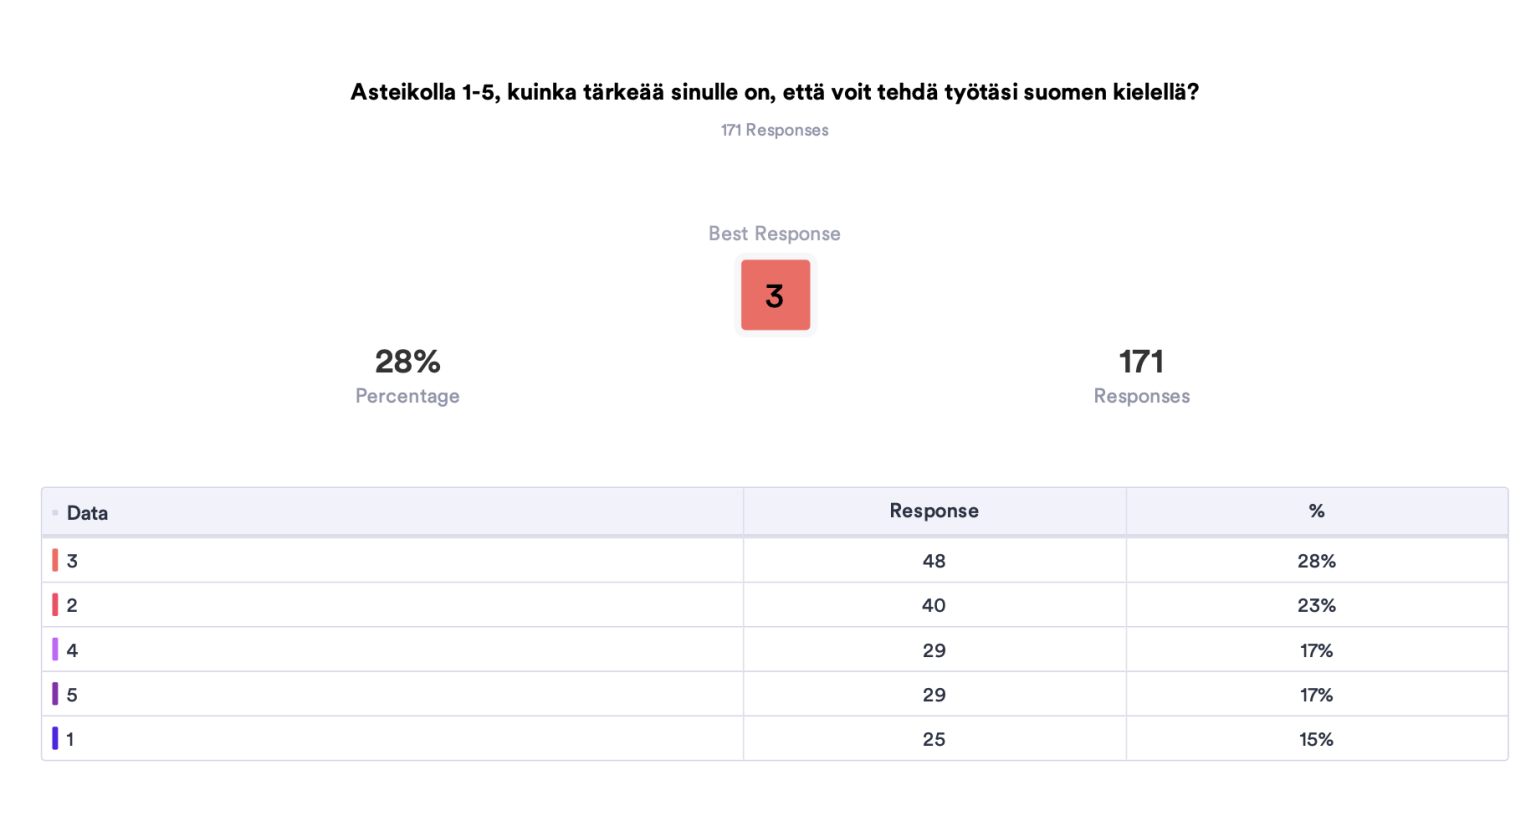The image size is (1536, 827).
Task: Click the survey question title text
Action: (775, 92)
